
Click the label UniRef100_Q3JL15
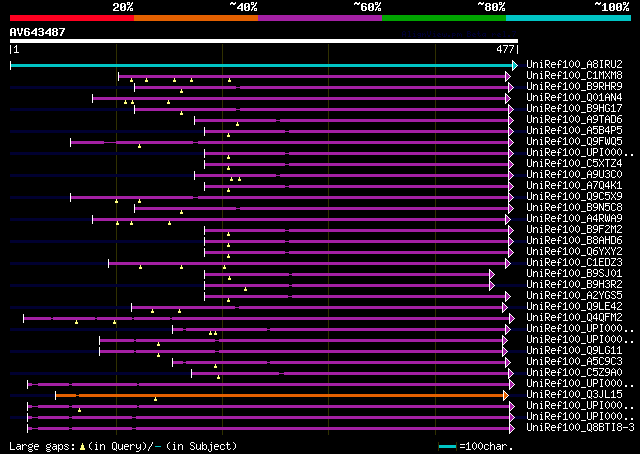click(574, 395)
